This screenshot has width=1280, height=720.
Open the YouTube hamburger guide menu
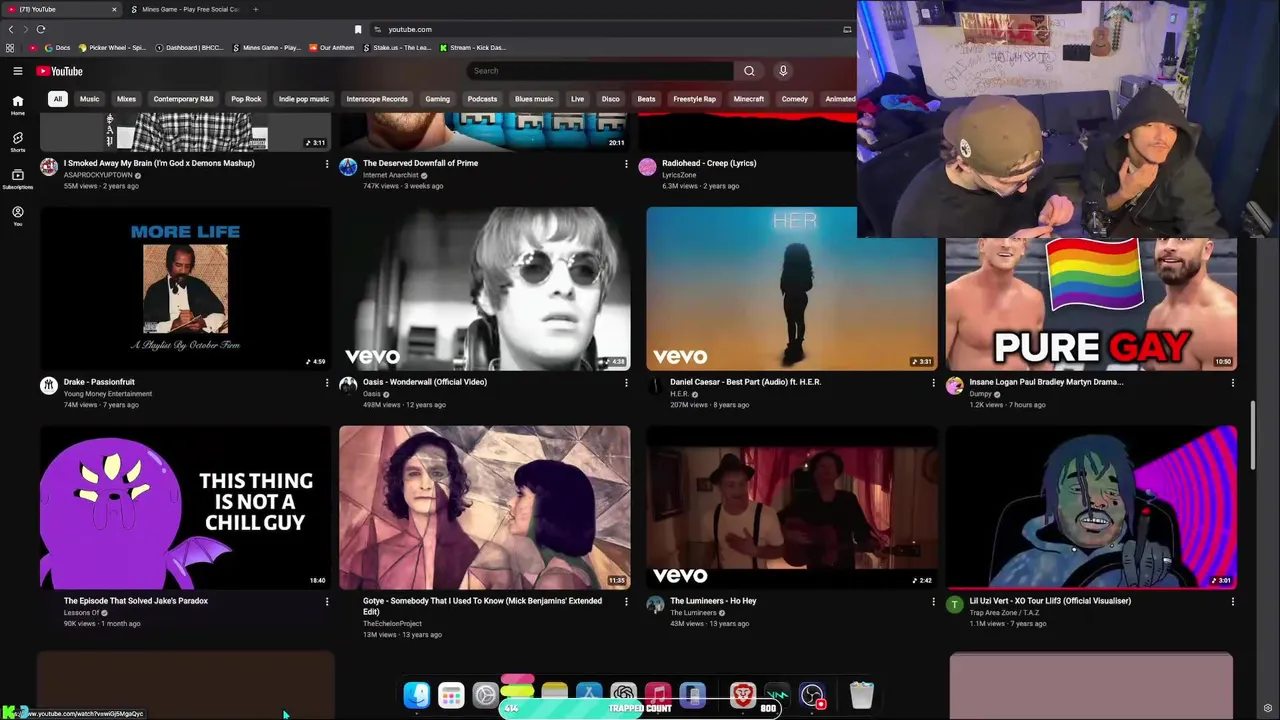tap(17, 71)
